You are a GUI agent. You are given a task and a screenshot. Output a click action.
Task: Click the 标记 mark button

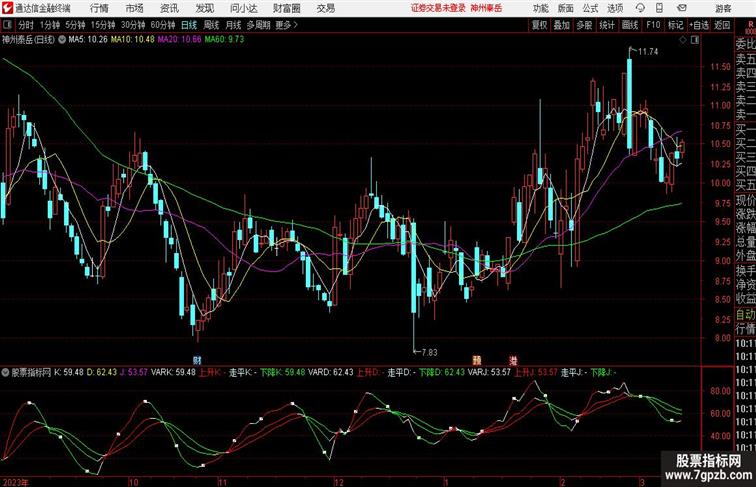[675, 25]
